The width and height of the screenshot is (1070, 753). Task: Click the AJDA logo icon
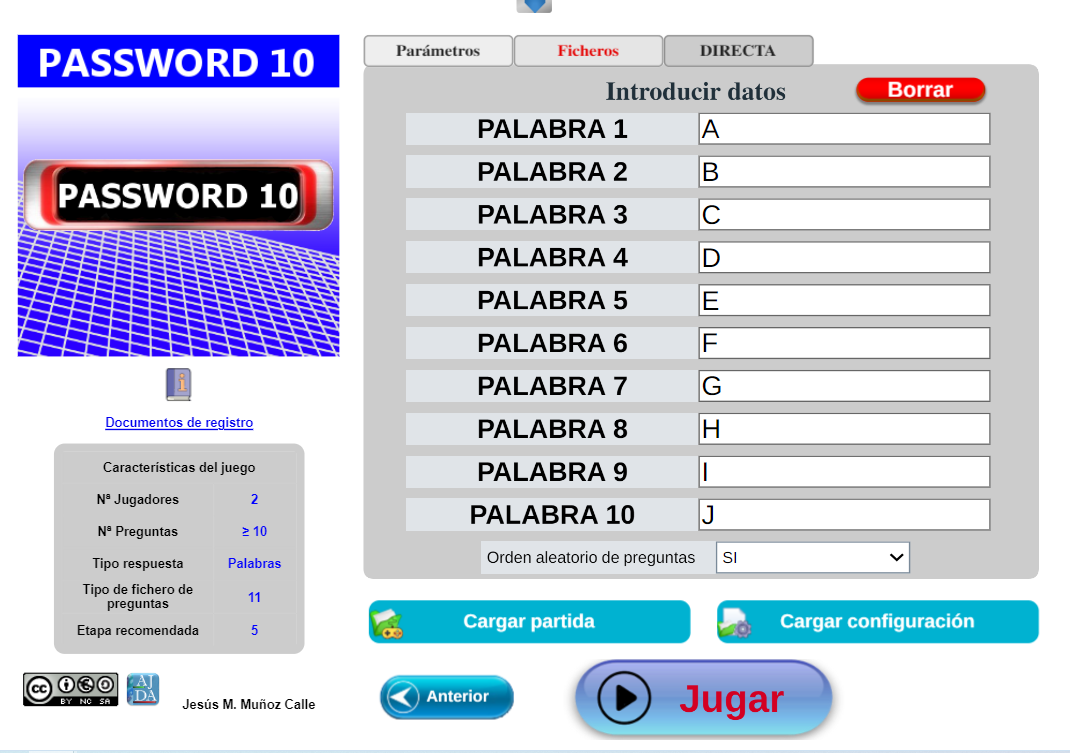coord(143,689)
